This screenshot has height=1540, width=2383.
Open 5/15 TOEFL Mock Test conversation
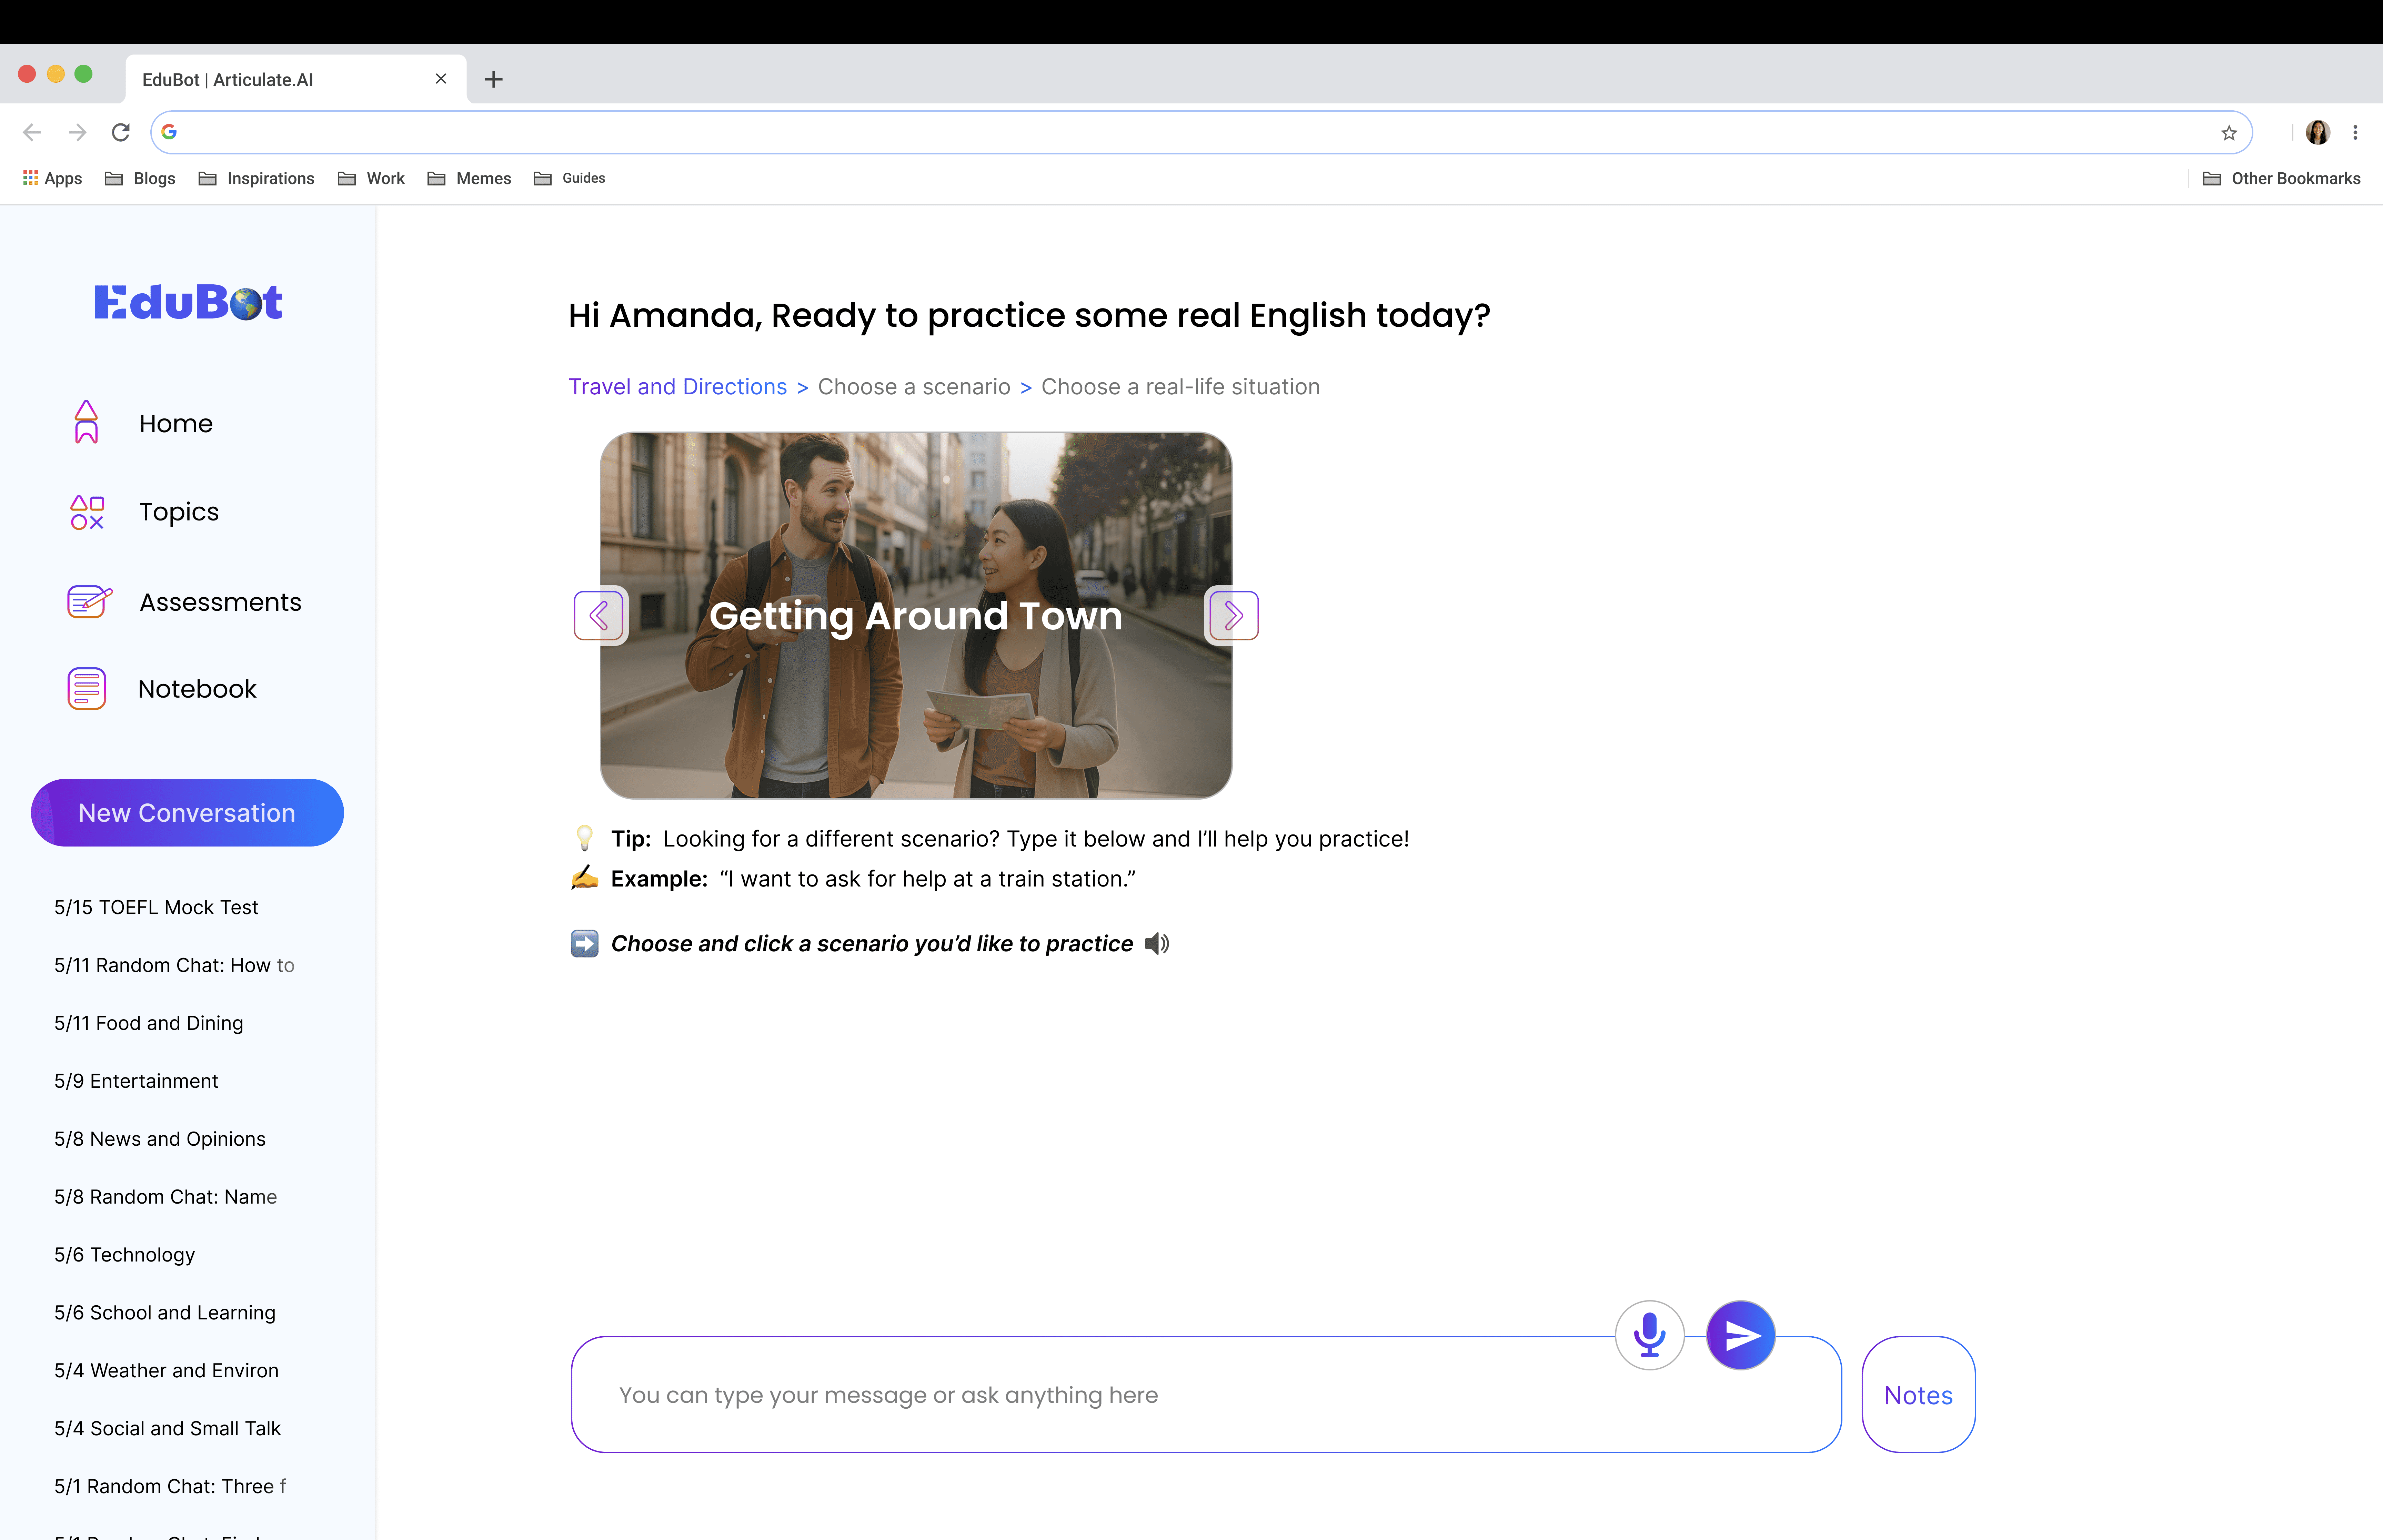(x=156, y=907)
